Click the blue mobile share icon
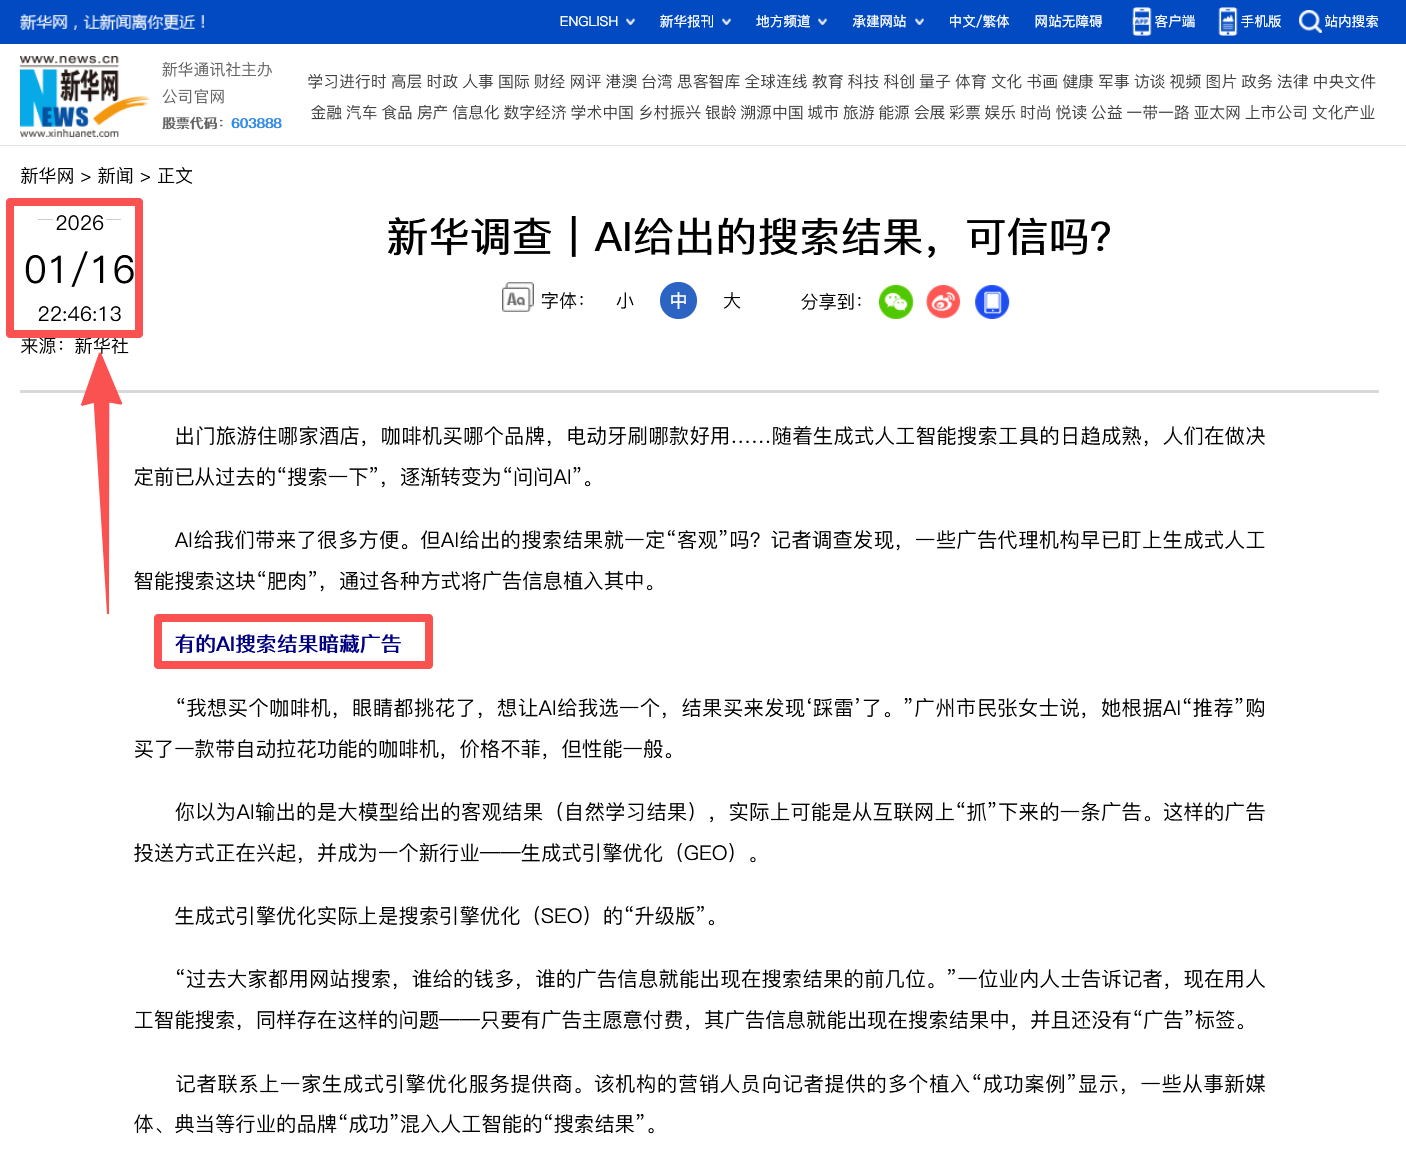The height and width of the screenshot is (1160, 1406). pos(991,302)
